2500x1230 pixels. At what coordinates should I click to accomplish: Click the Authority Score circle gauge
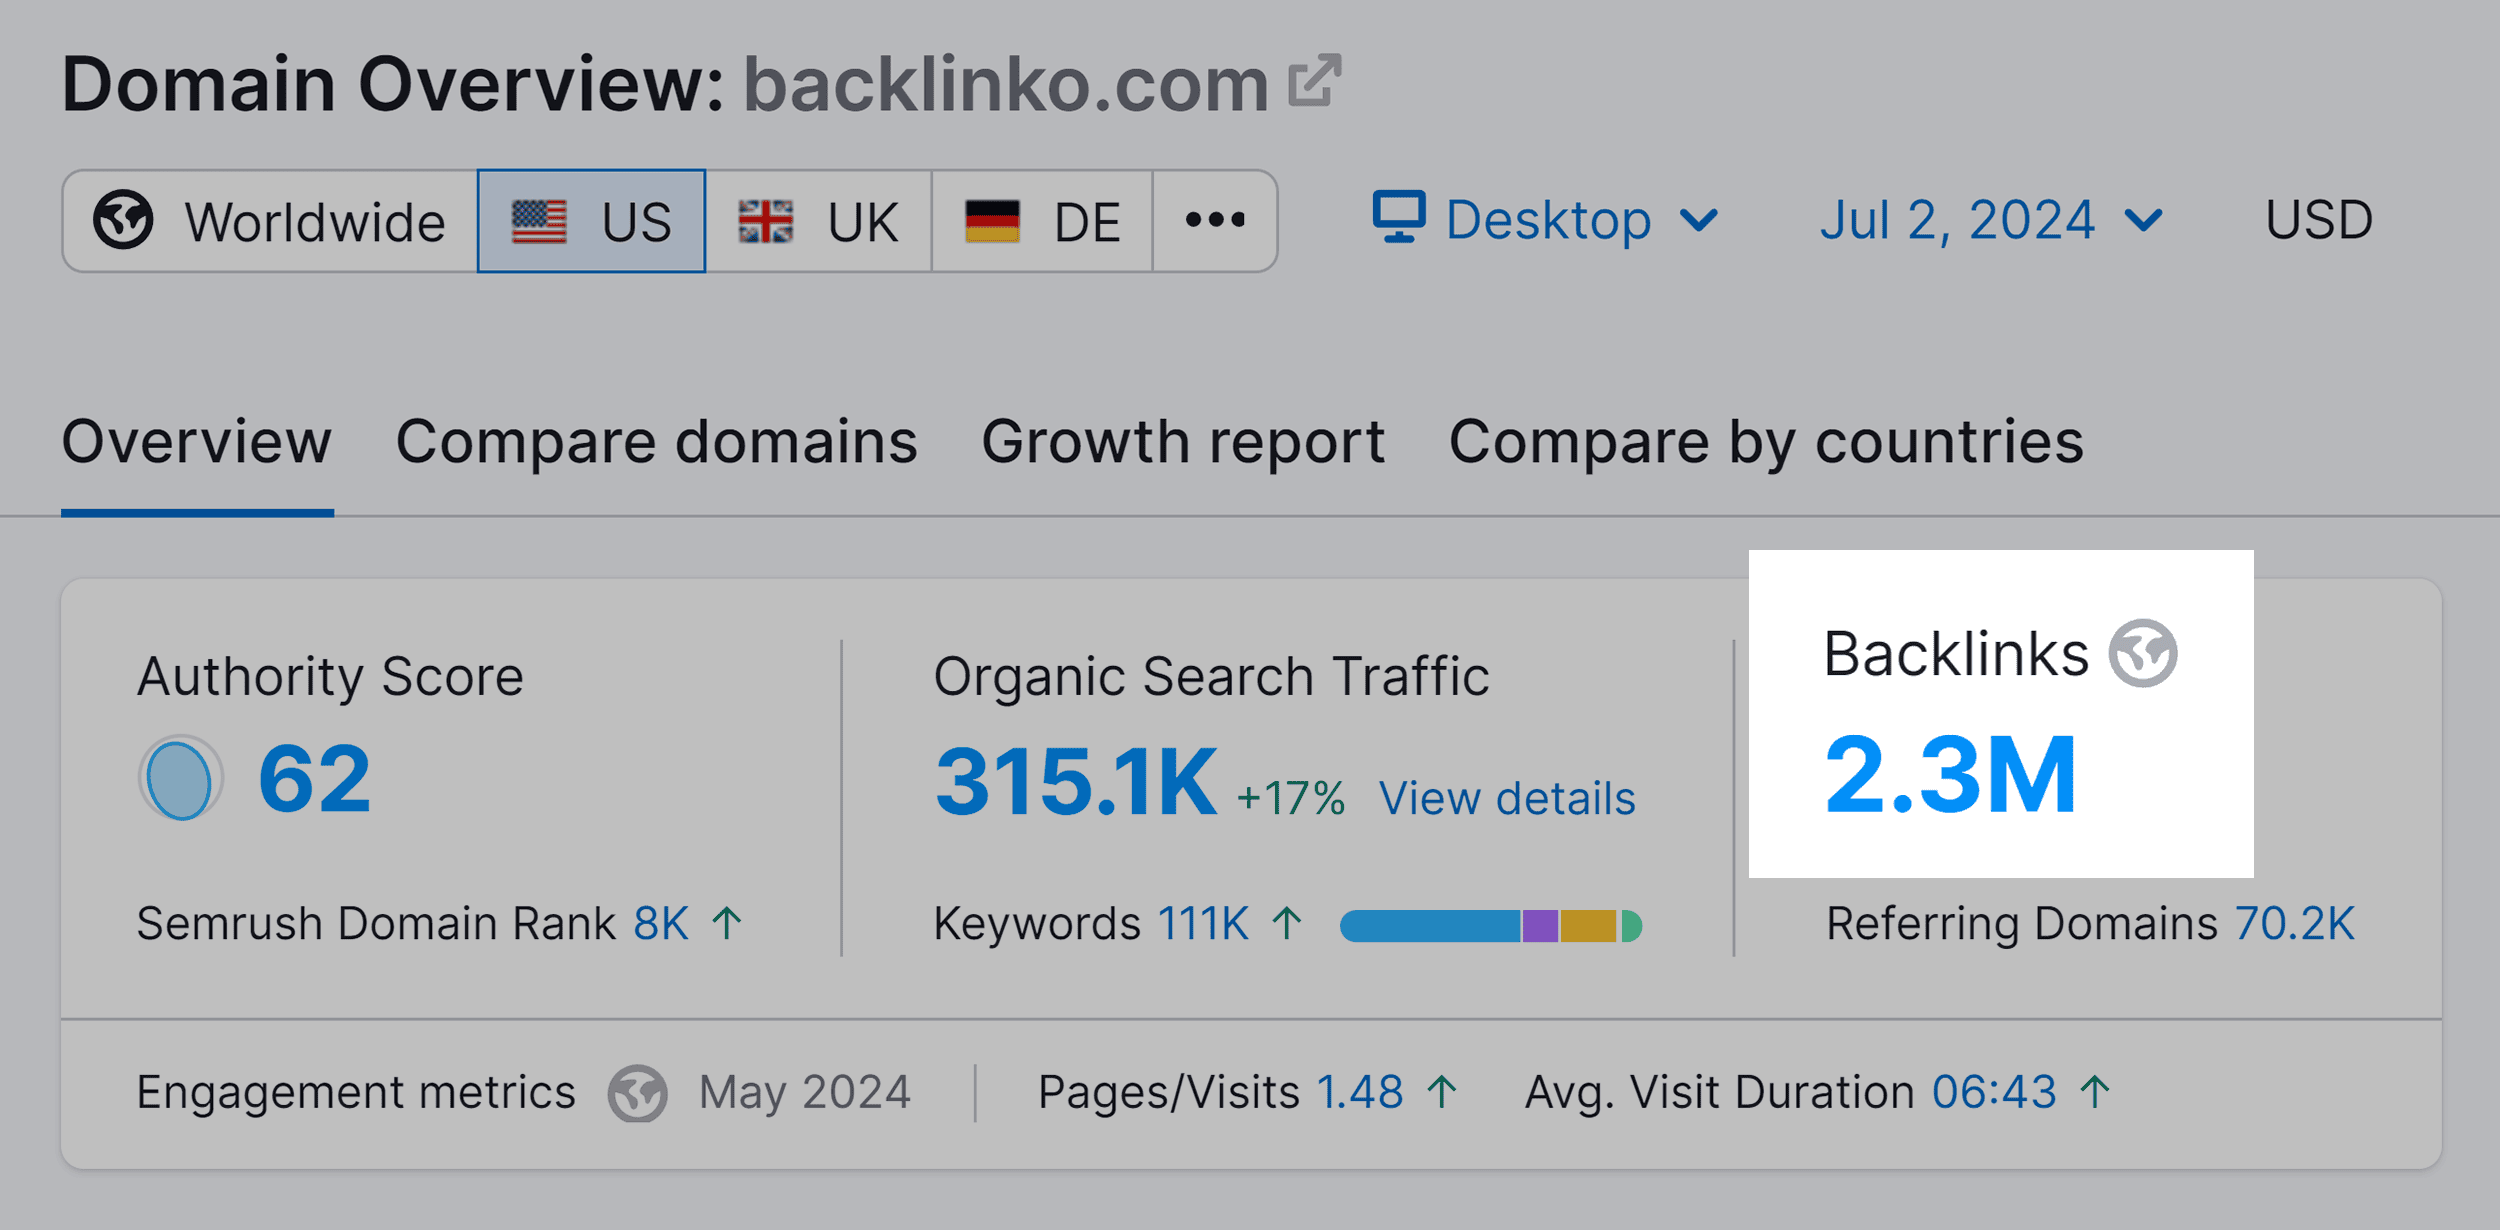coord(178,775)
